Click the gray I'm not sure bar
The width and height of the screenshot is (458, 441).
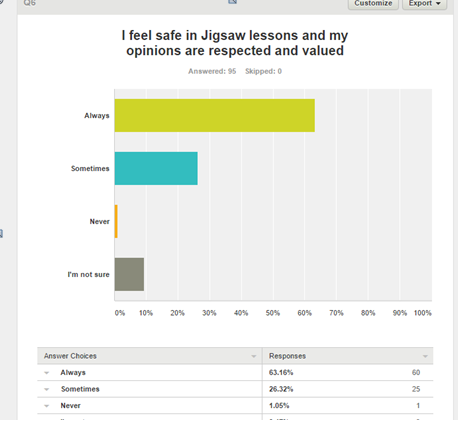tap(129, 274)
